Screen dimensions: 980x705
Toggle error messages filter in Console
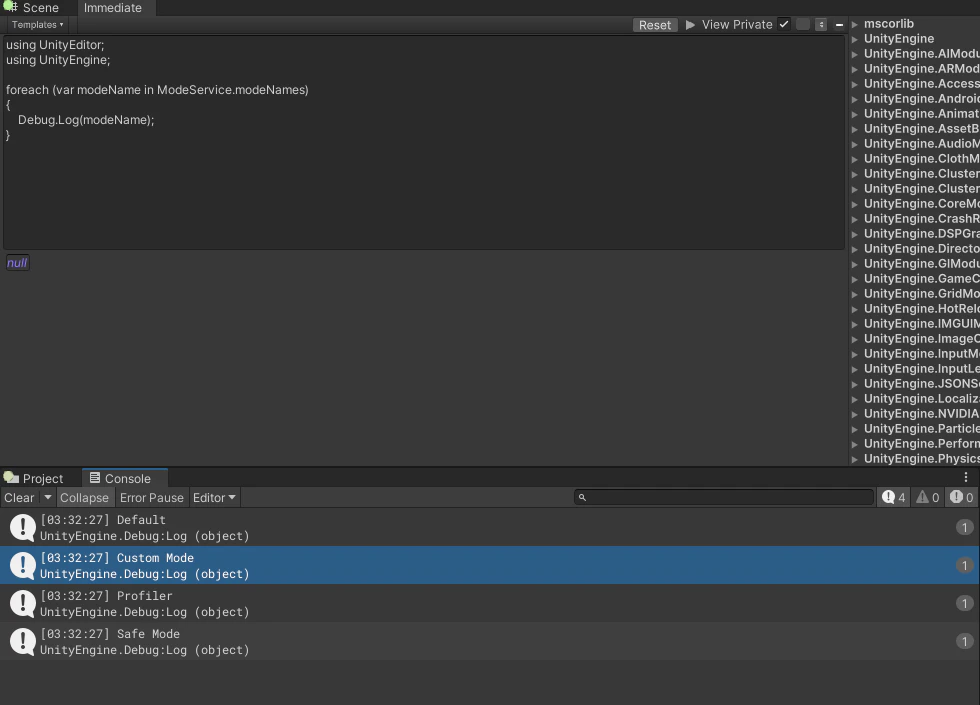point(961,498)
